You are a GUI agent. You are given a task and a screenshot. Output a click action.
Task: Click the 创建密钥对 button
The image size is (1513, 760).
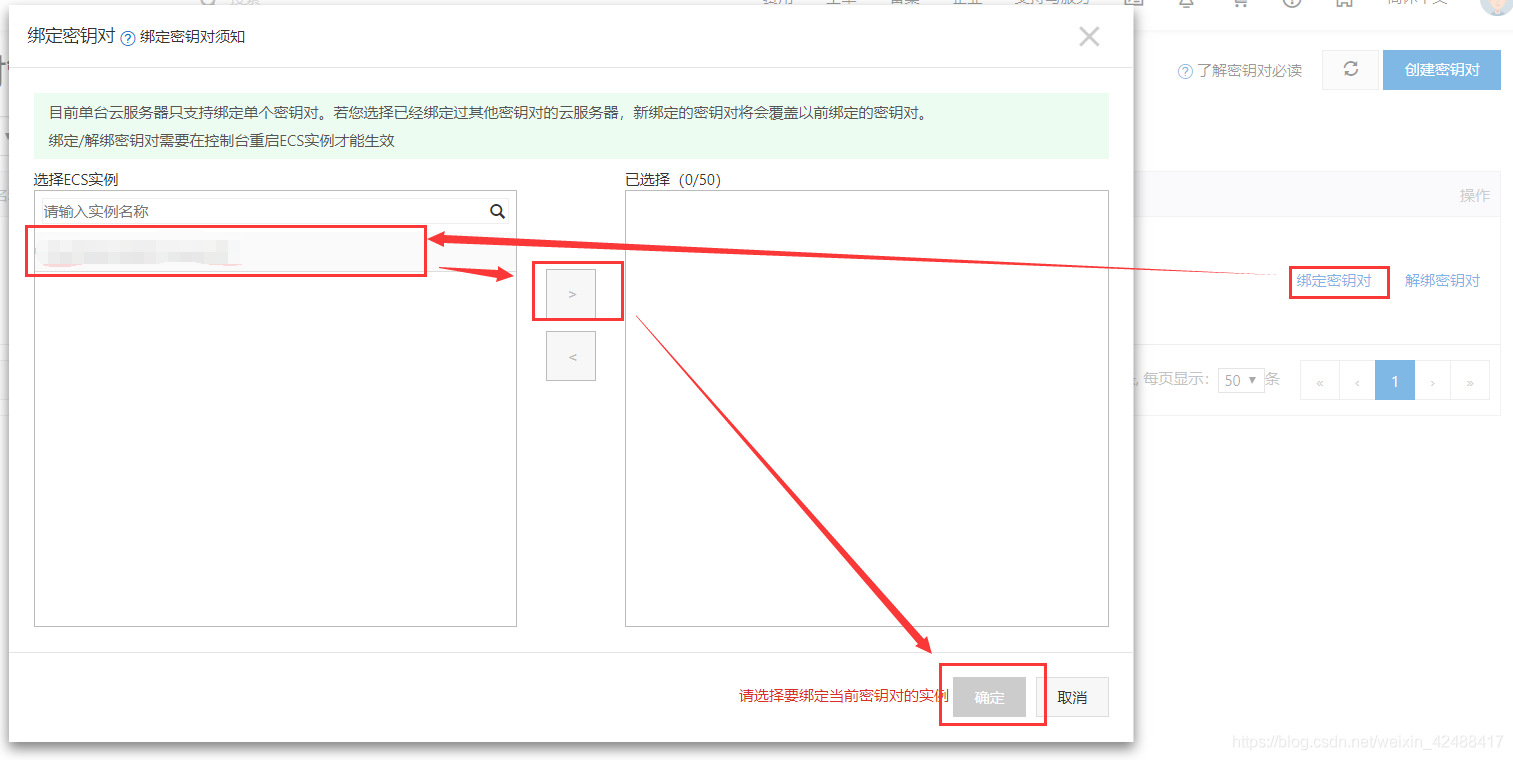pos(1442,70)
